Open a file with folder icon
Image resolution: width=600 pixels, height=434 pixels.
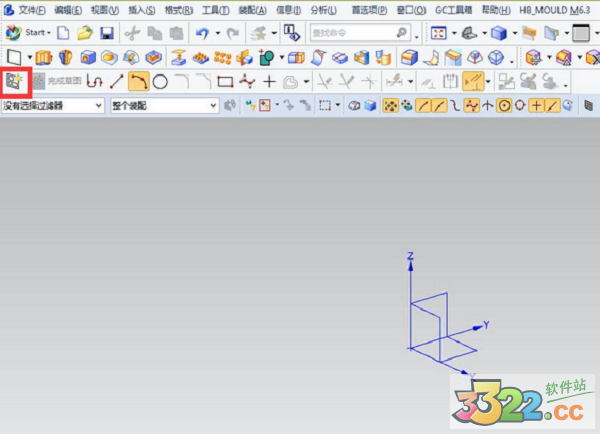click(85, 33)
